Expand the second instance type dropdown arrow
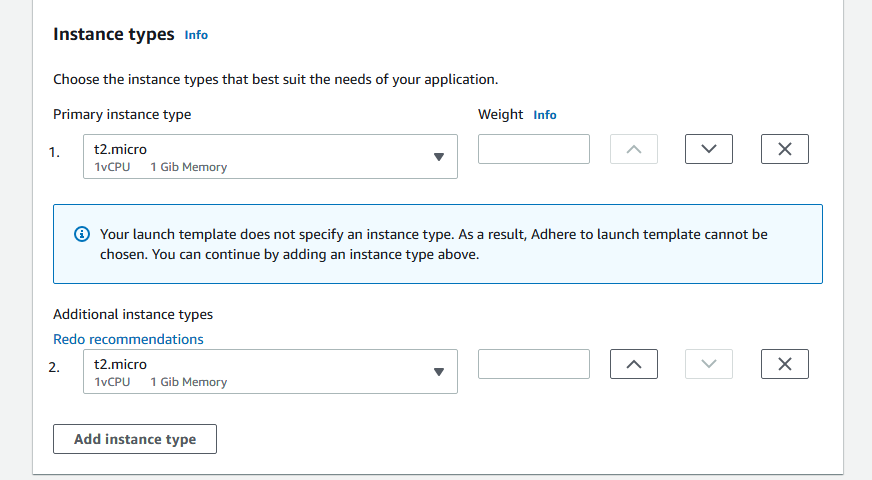872x480 pixels. pos(438,372)
